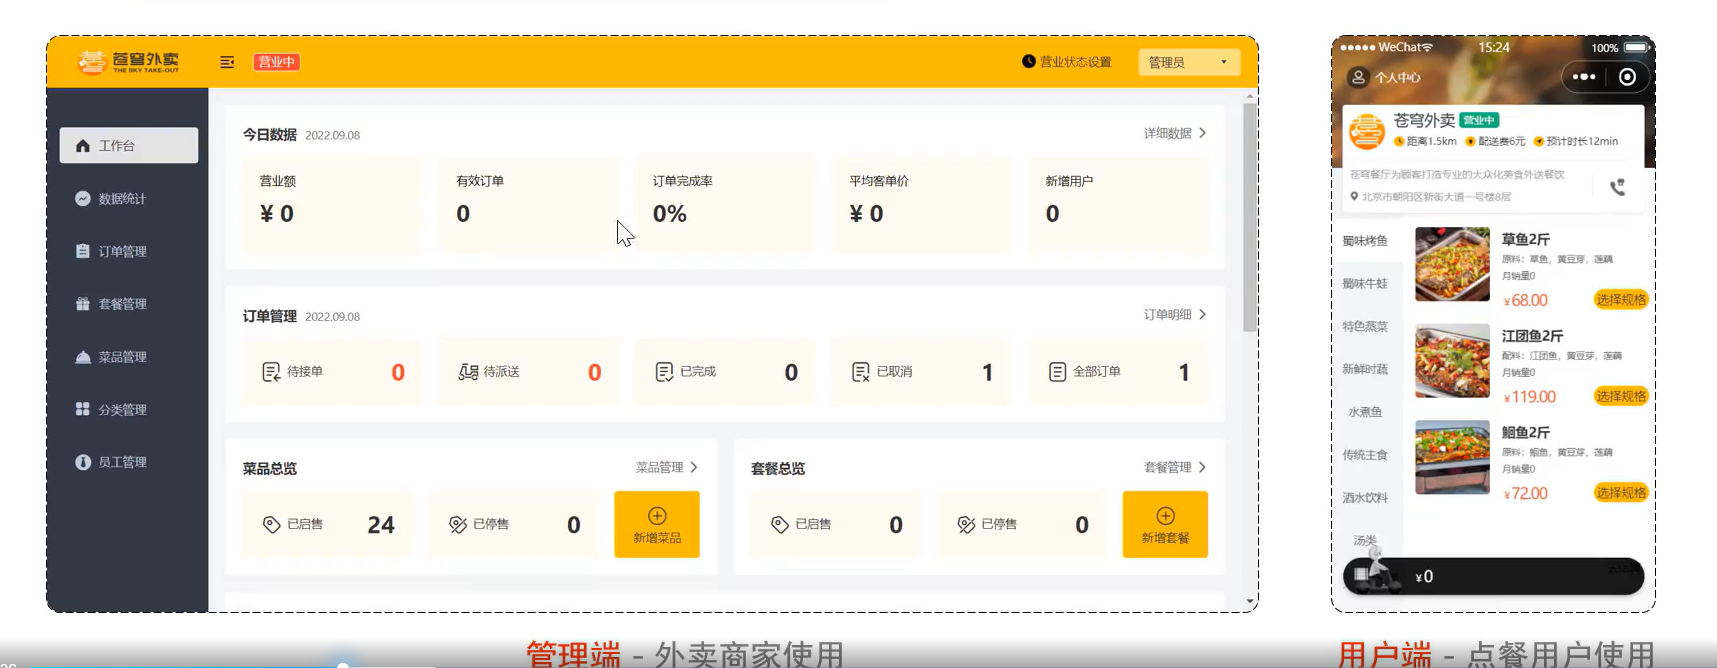Click the 苍穹外卖 shop avatar

[1367, 132]
